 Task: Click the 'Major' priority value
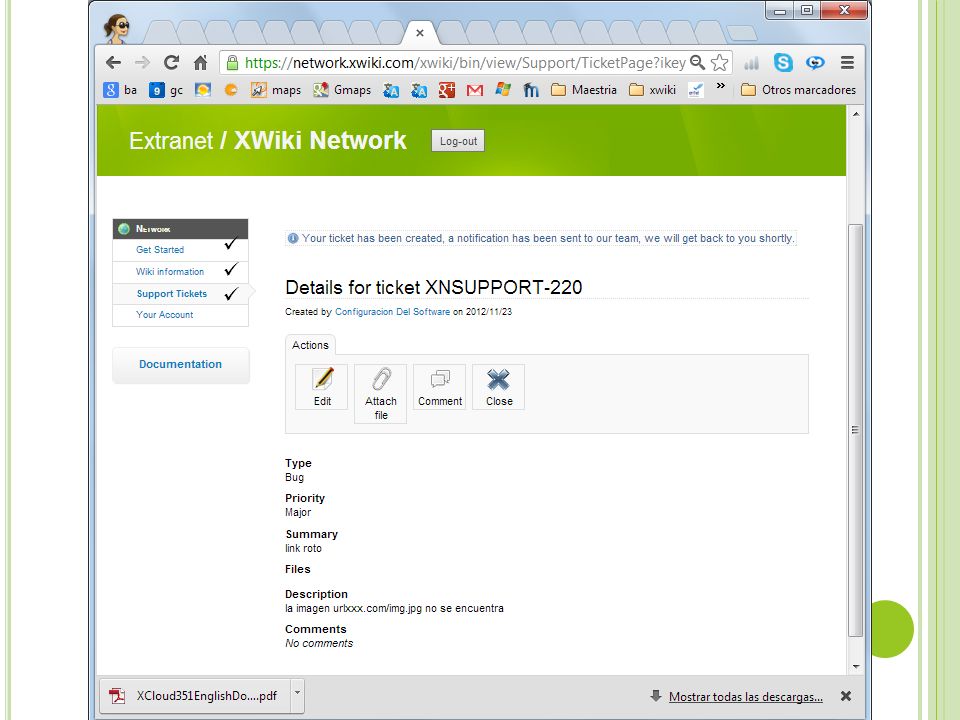(298, 512)
